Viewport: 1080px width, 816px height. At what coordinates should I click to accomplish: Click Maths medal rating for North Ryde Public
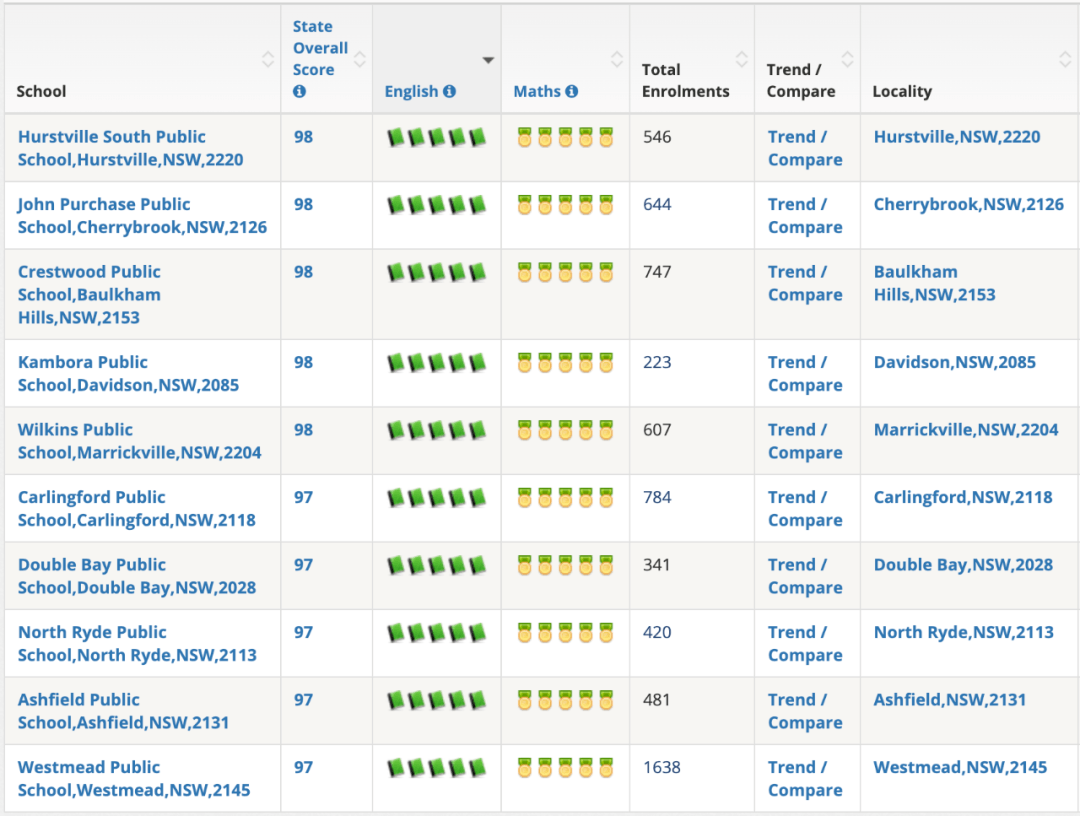565,632
